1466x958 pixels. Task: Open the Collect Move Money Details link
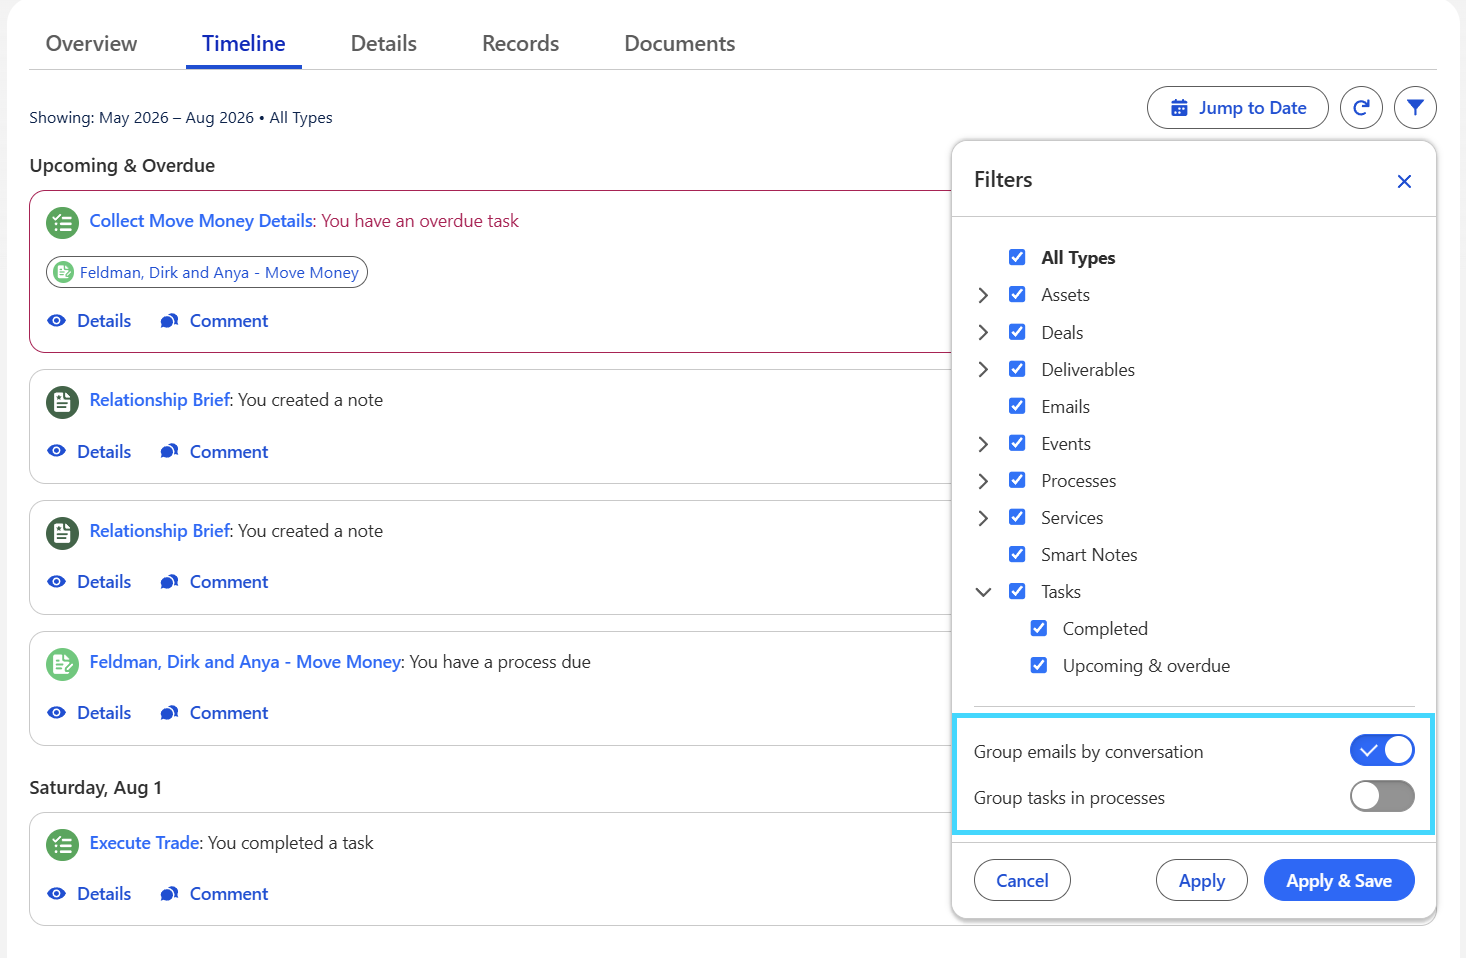[x=201, y=221]
